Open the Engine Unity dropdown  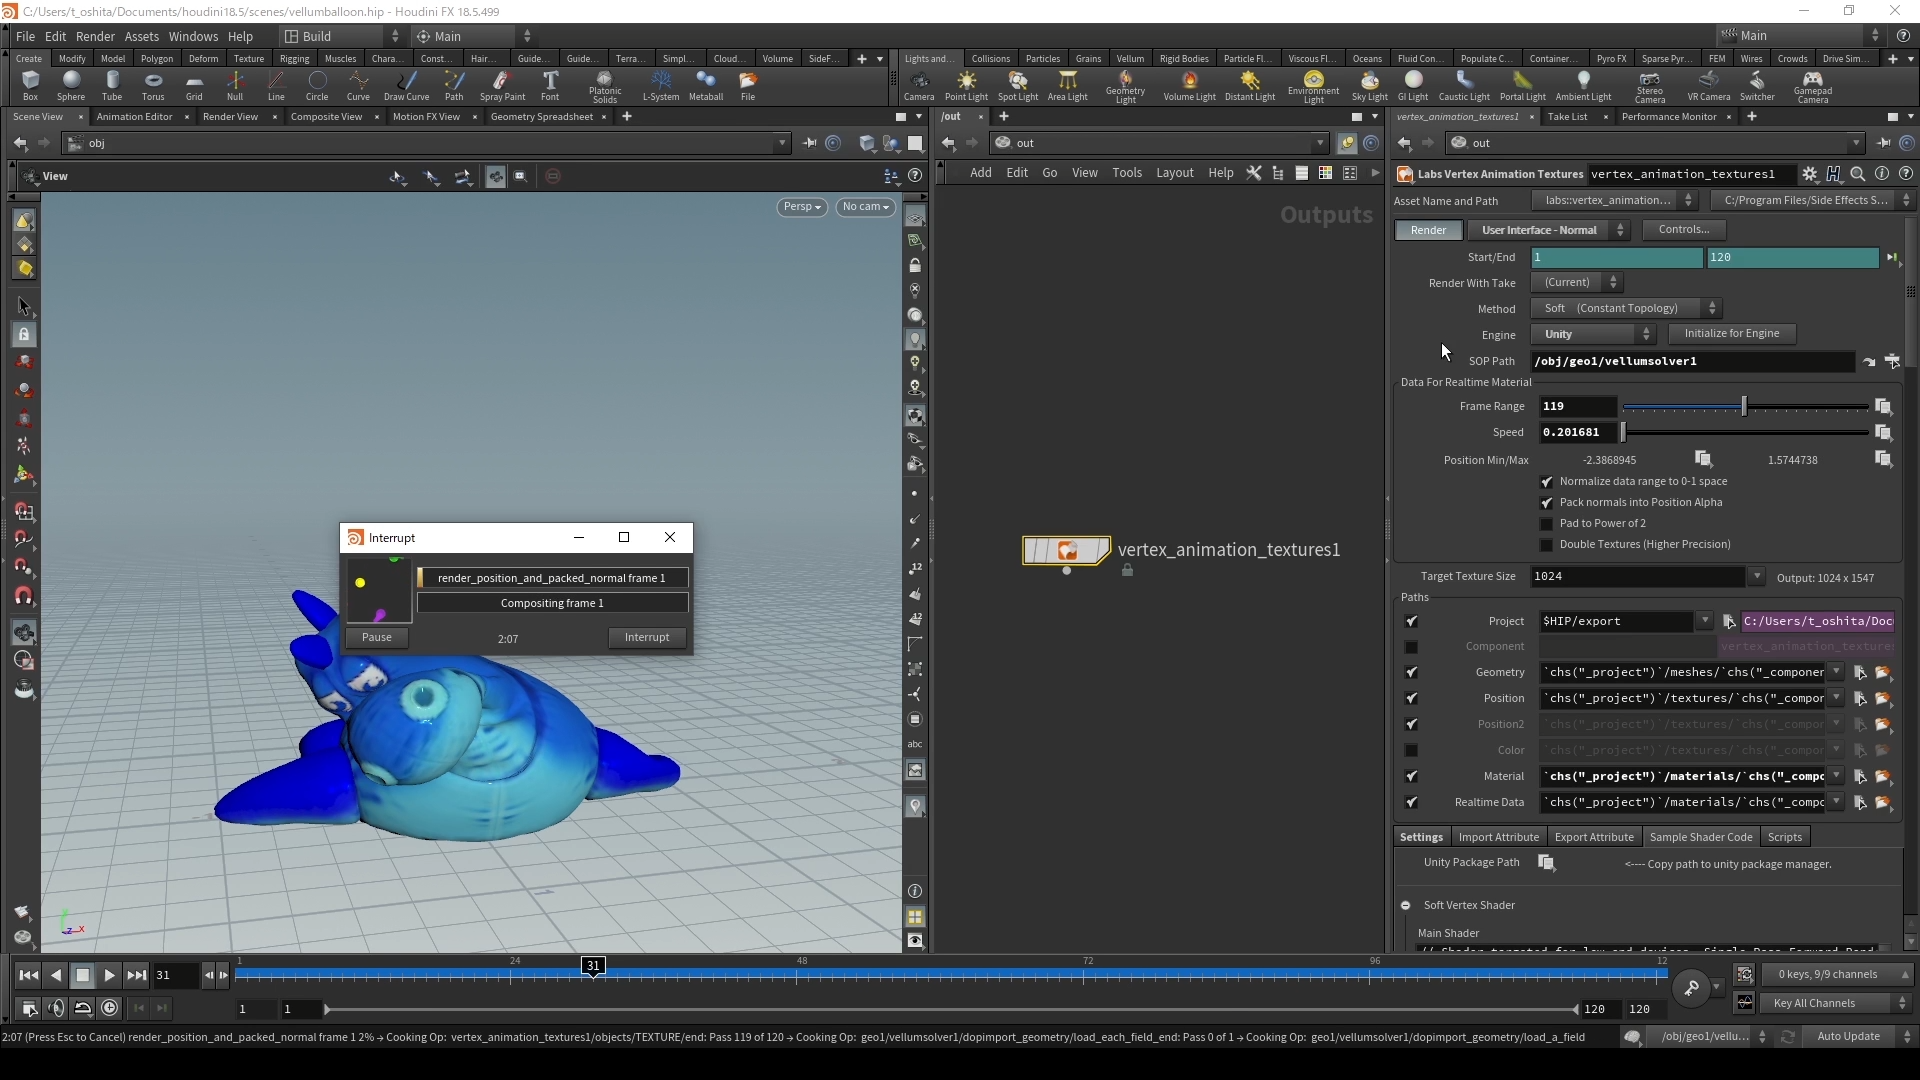[x=1594, y=334]
